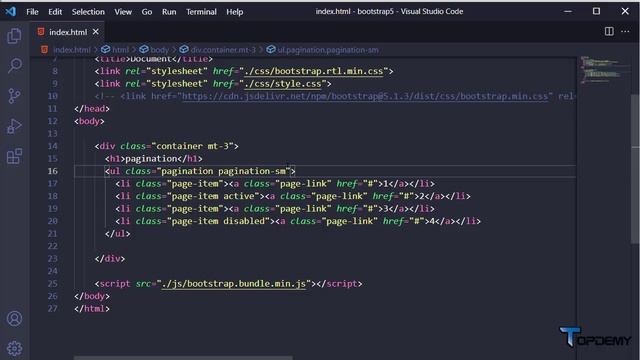
Task: Open the Extensions view
Action: tap(14, 156)
